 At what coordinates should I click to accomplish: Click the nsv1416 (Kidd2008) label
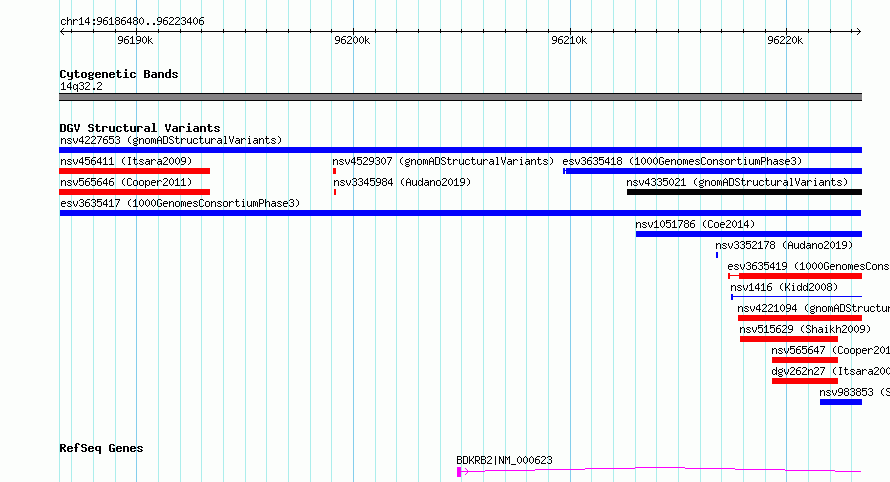784,287
